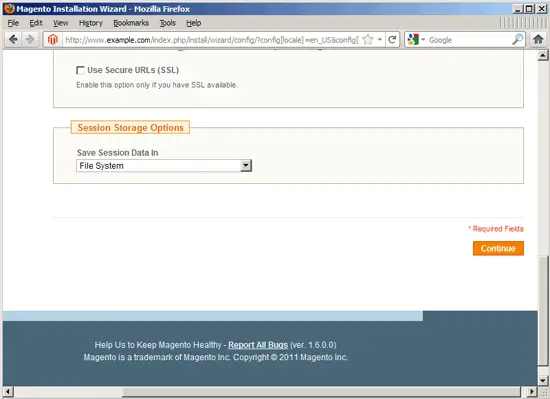The height and width of the screenshot is (399, 550).
Task: Open the Save Session Data In dropdown
Action: (164, 165)
